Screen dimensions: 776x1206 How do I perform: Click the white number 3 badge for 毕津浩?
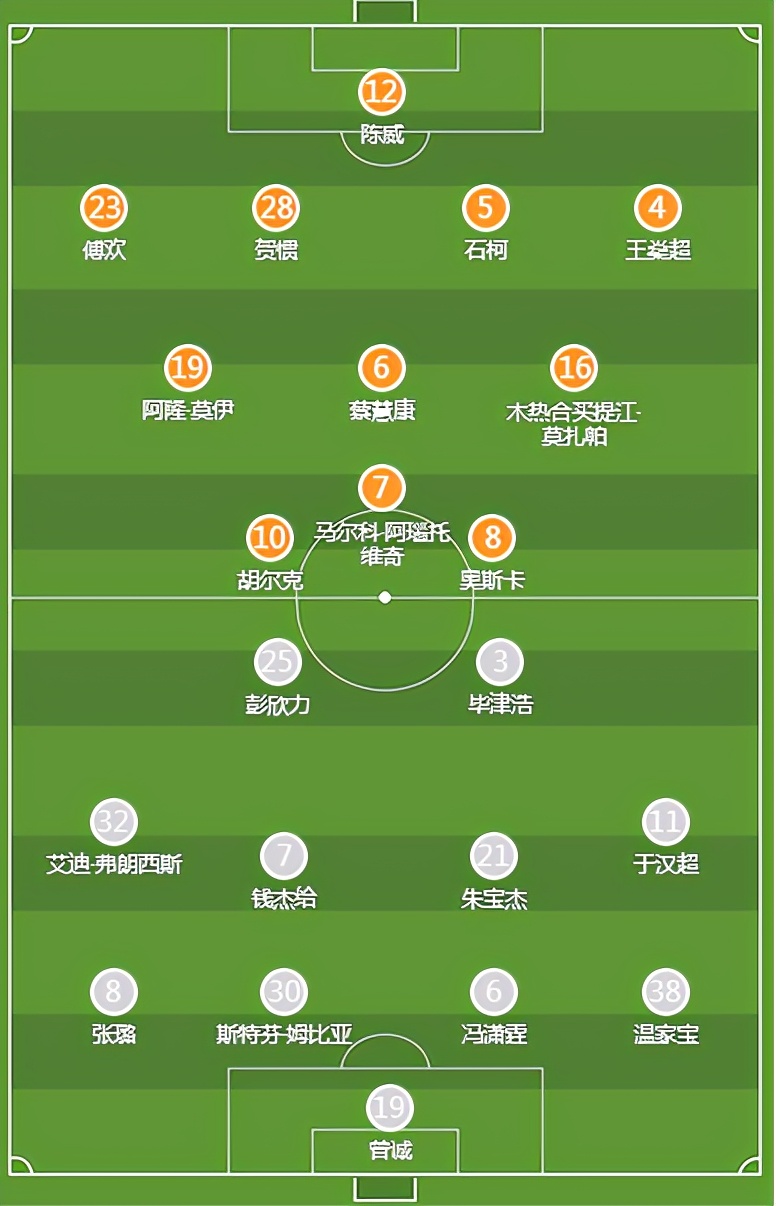point(500,662)
